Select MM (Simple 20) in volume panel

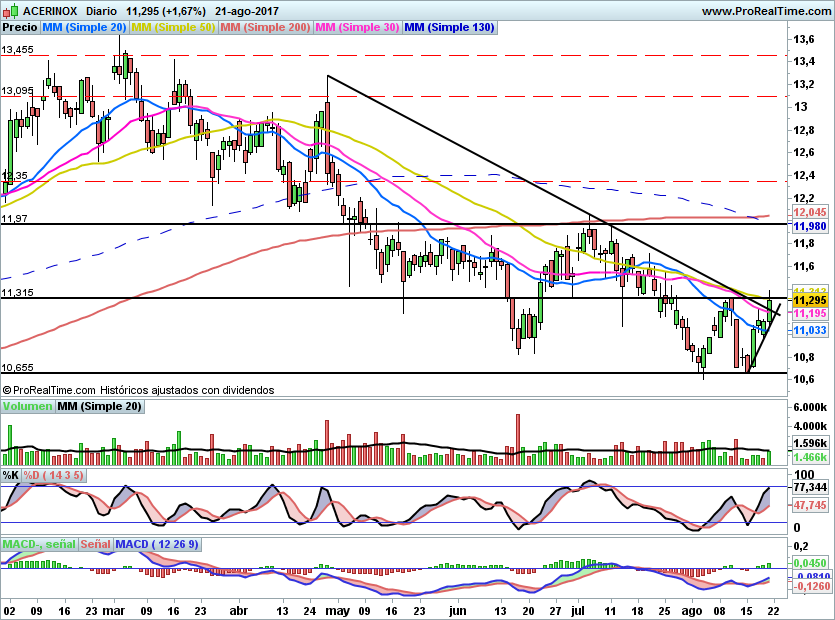pyautogui.click(x=99, y=406)
